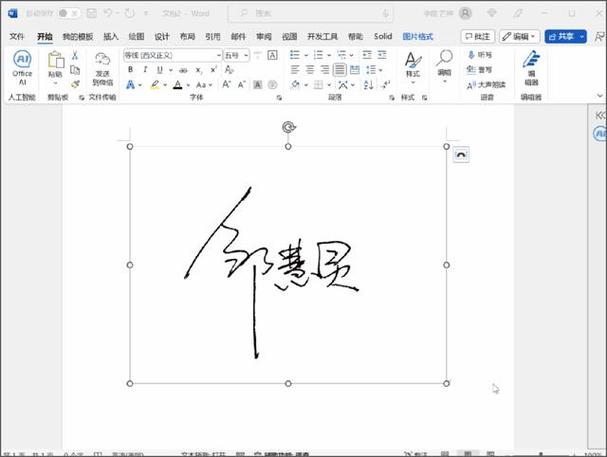607x457 pixels.
Task: Open Font dialog launcher
Action: [x=279, y=98]
